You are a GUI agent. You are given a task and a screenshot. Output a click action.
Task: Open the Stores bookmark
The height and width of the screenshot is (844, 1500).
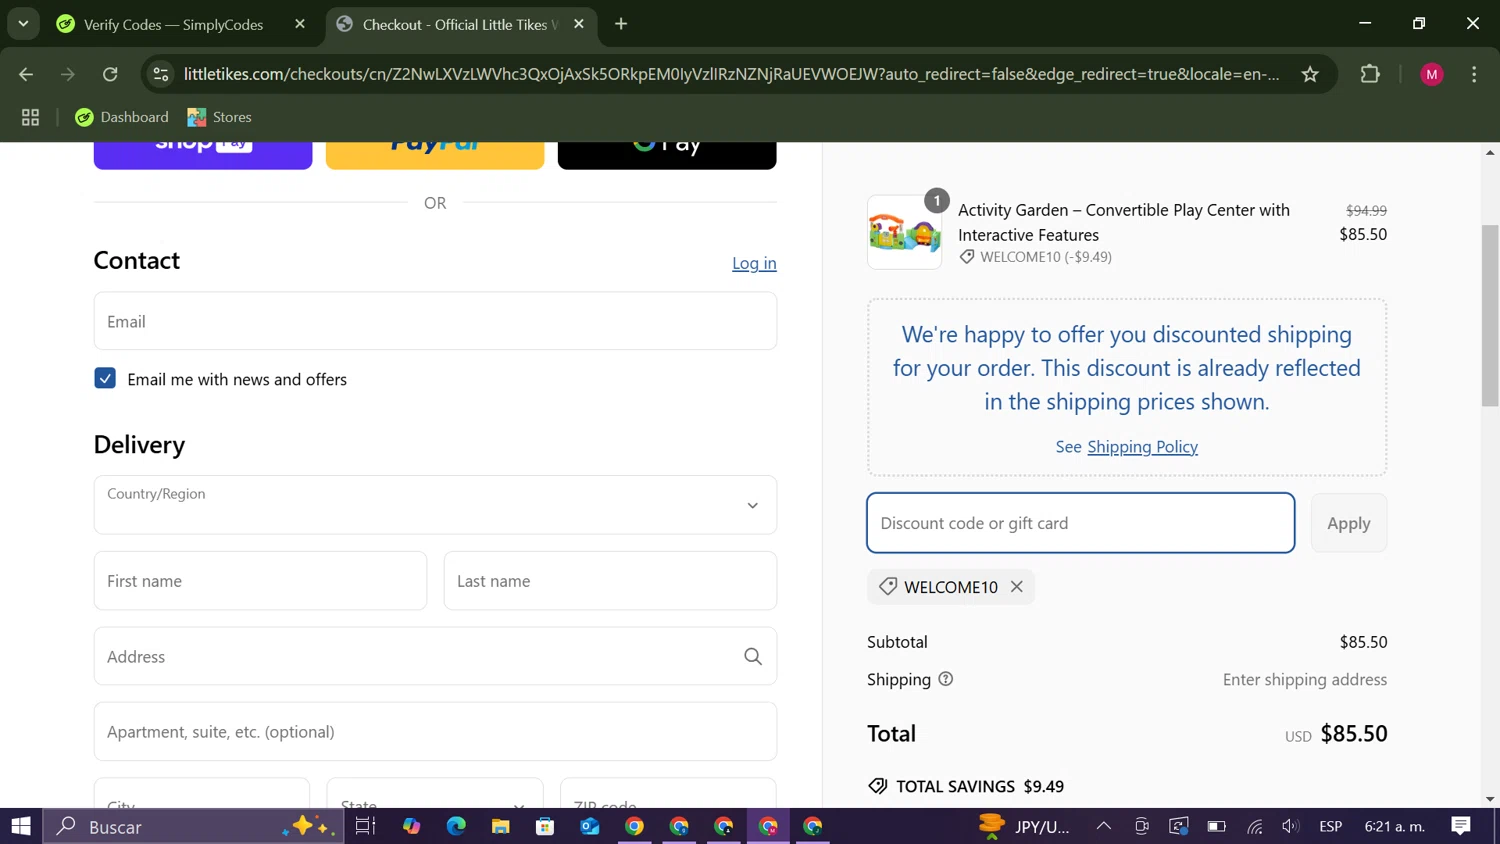[x=219, y=117]
